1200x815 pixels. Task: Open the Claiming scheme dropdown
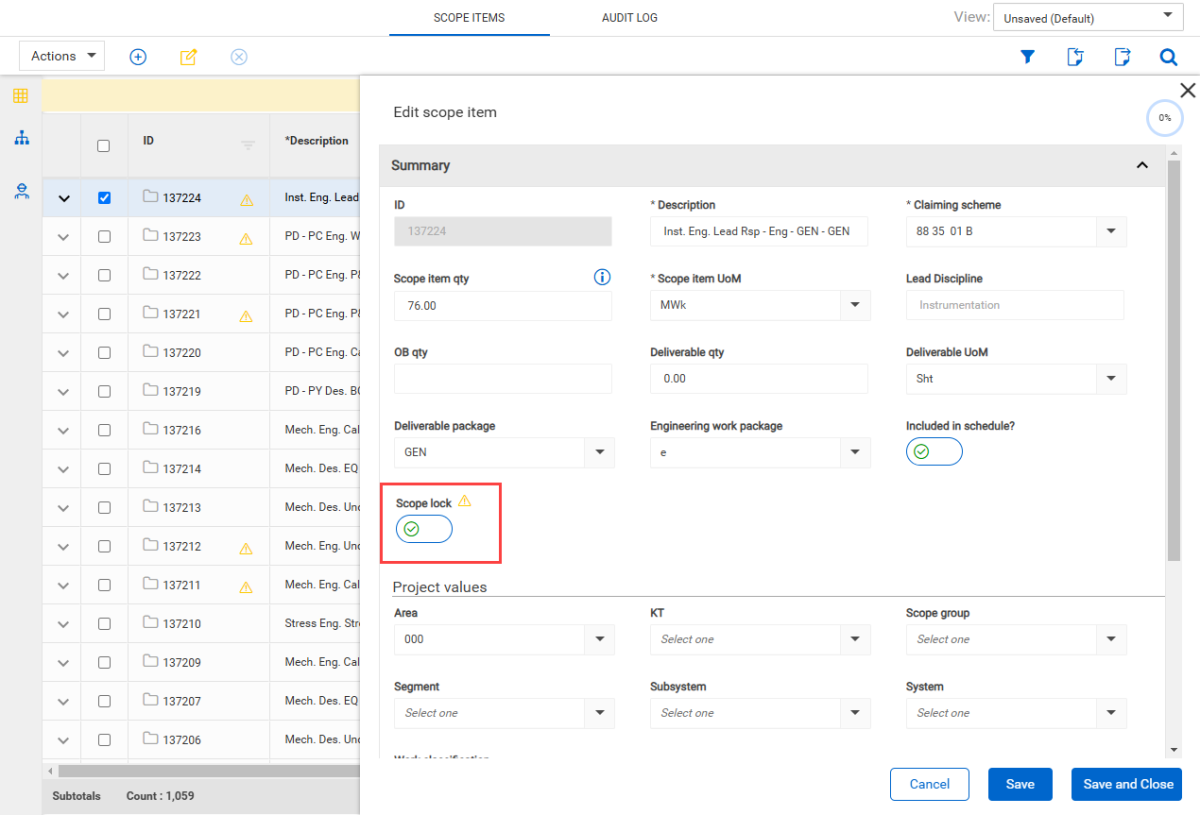tap(1110, 231)
